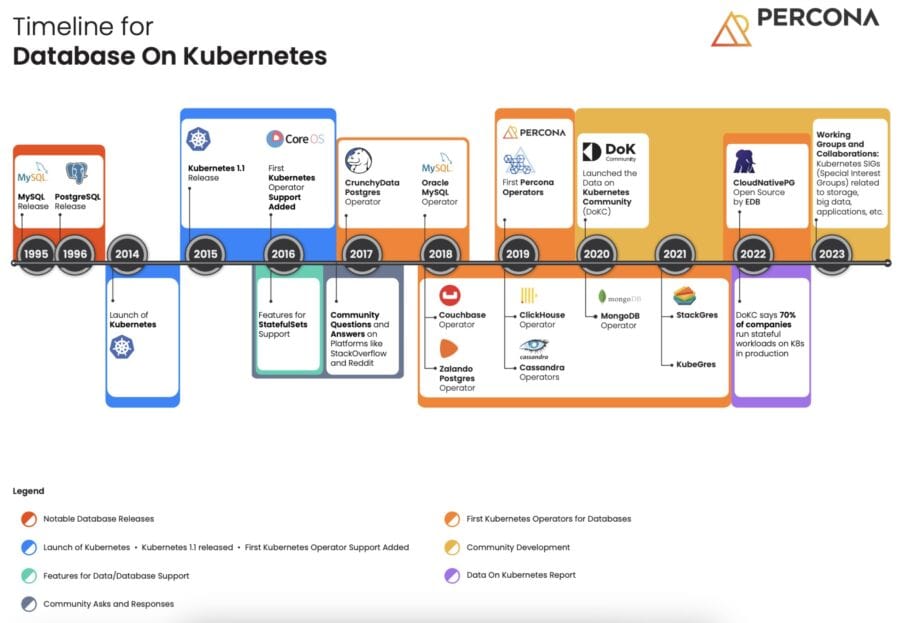Viewport: 900px width, 623px height.
Task: Toggle the Notable Database Releases legend dot
Action: point(30,519)
